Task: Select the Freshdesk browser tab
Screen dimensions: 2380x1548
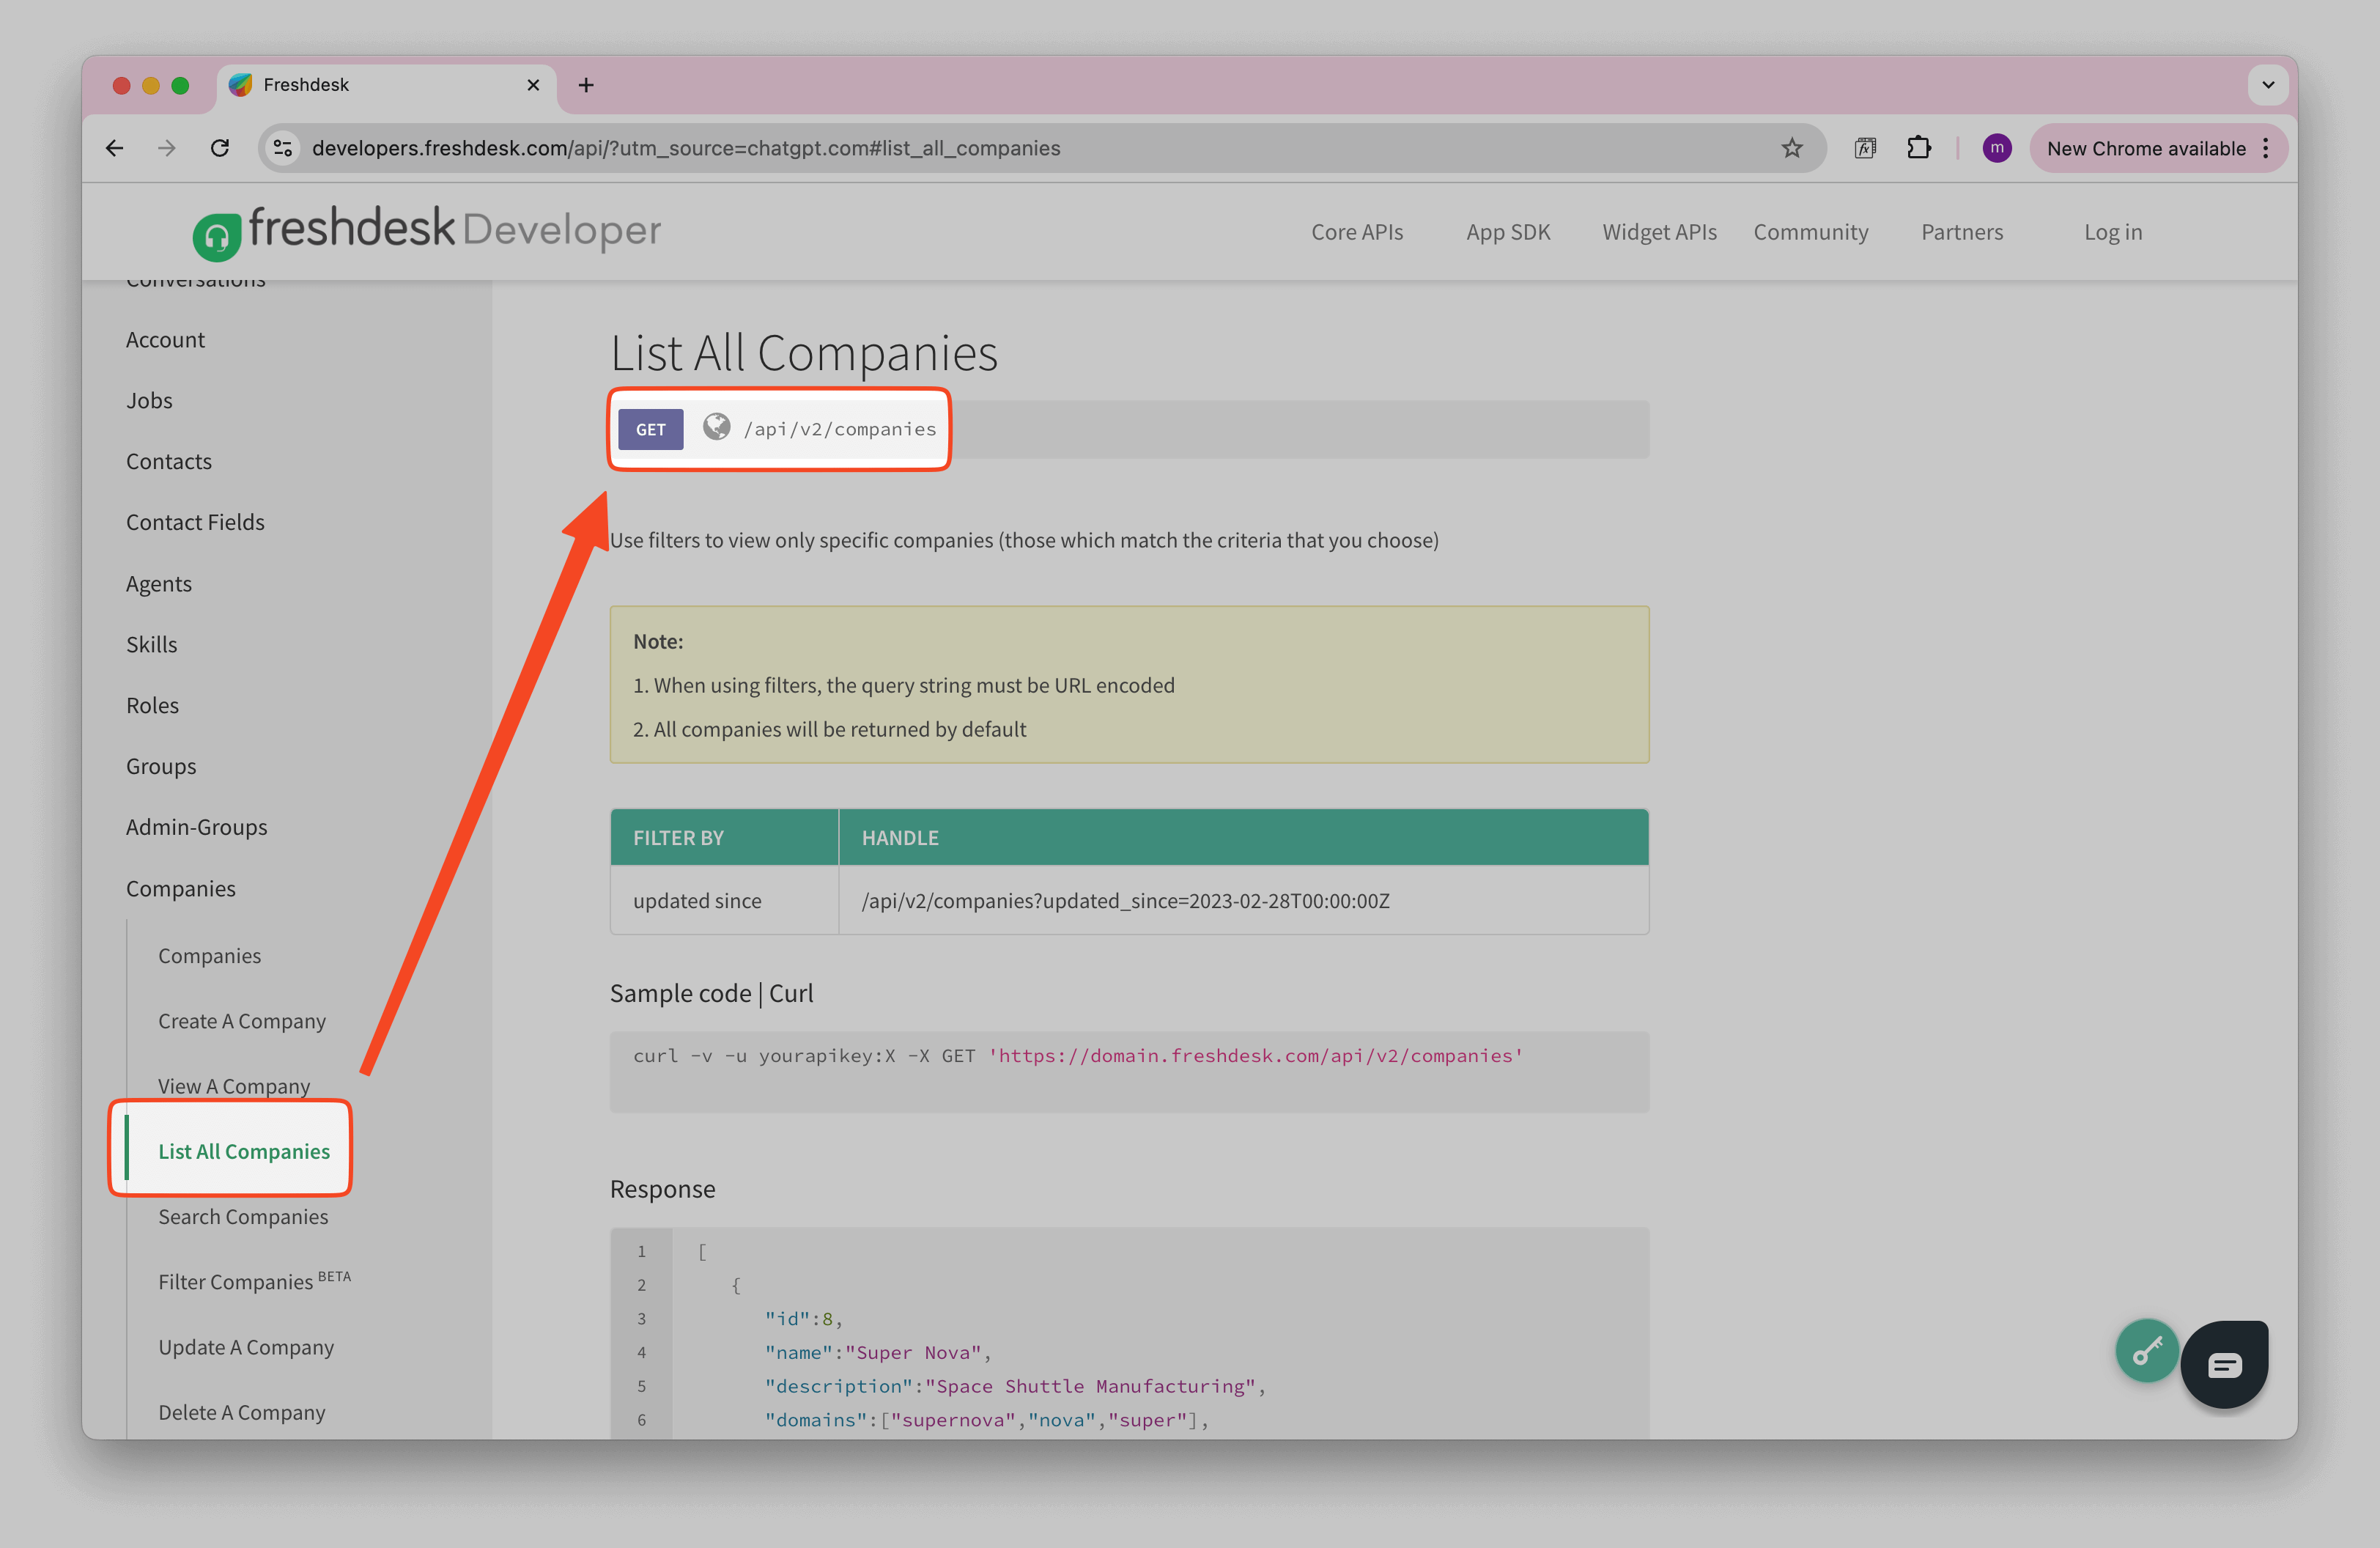Action: pyautogui.click(x=385, y=85)
